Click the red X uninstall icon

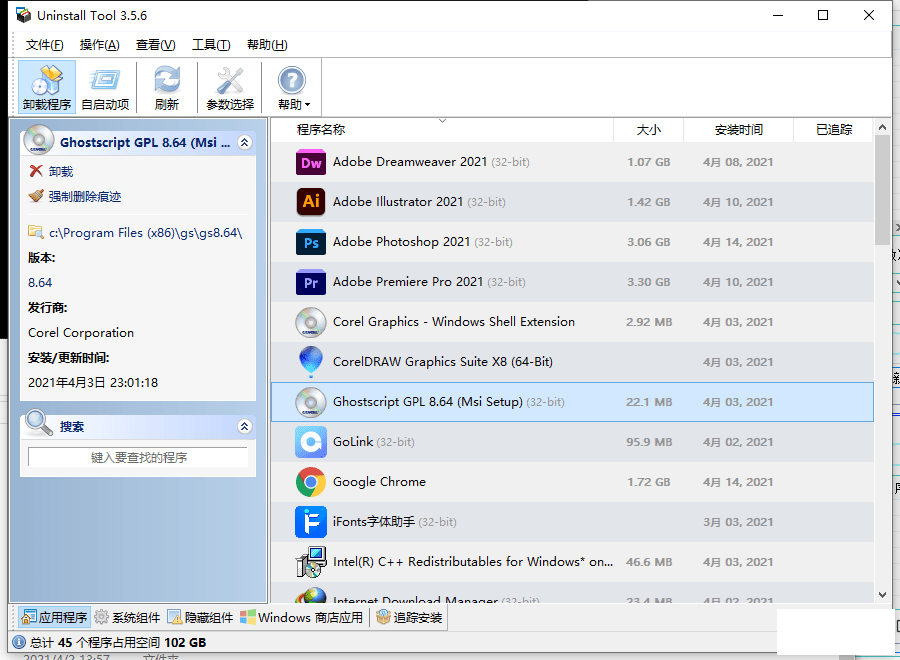click(x=36, y=171)
